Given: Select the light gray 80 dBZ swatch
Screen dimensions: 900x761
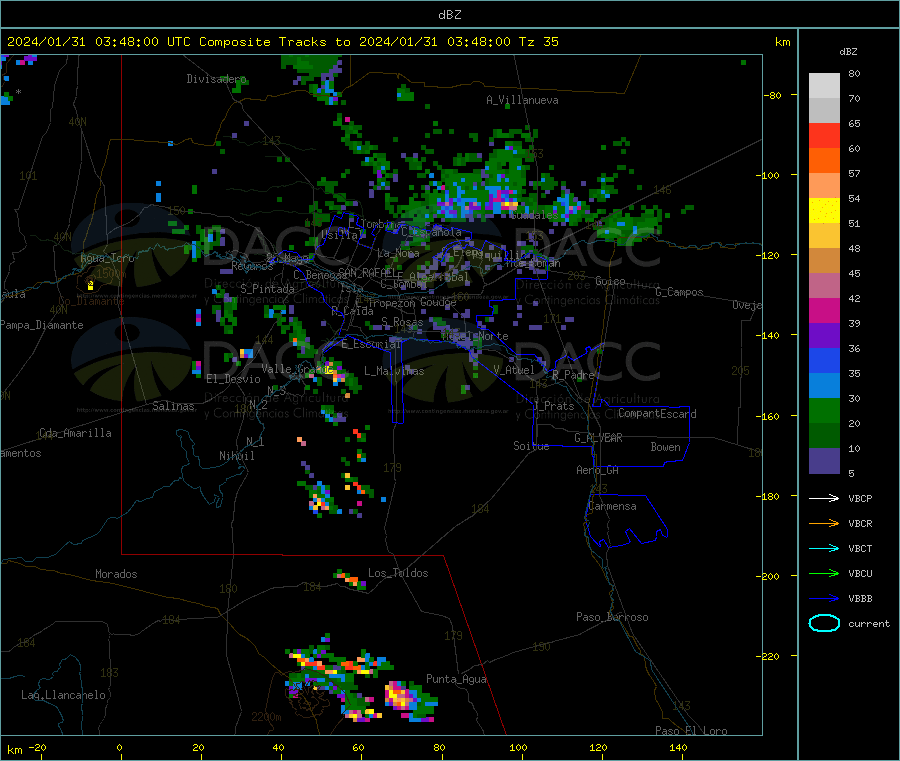Looking at the screenshot, I should pos(824,86).
